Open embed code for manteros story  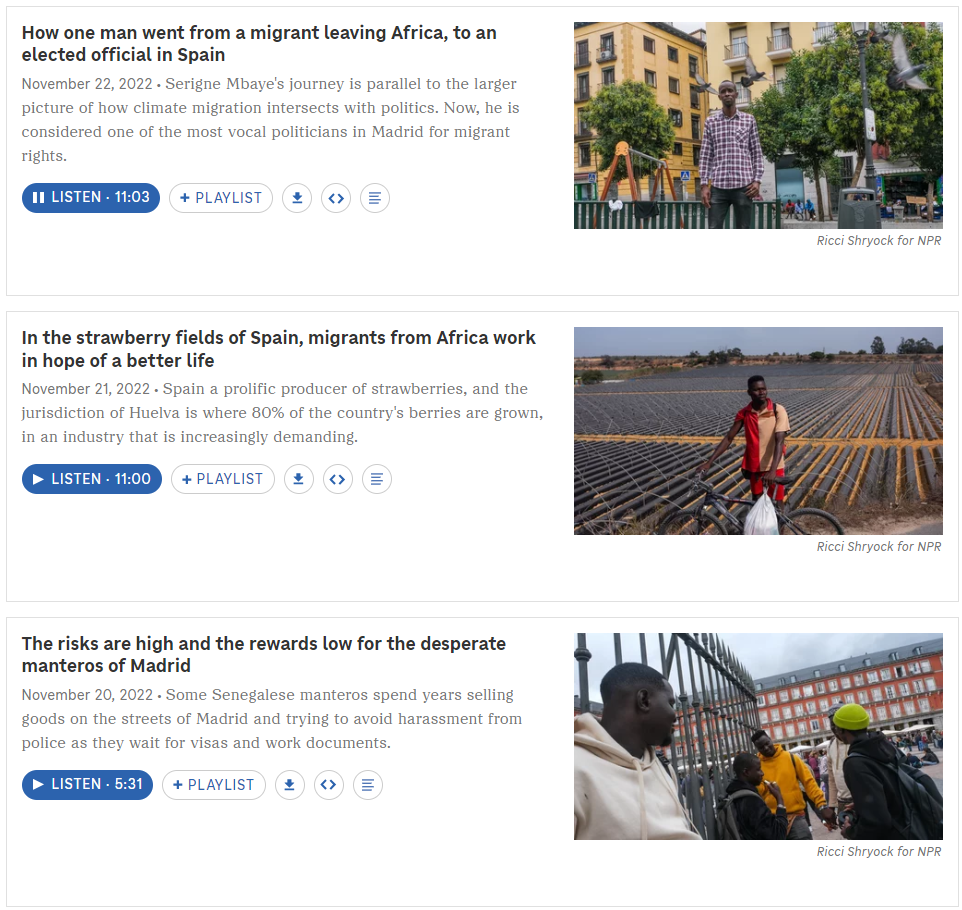[328, 785]
